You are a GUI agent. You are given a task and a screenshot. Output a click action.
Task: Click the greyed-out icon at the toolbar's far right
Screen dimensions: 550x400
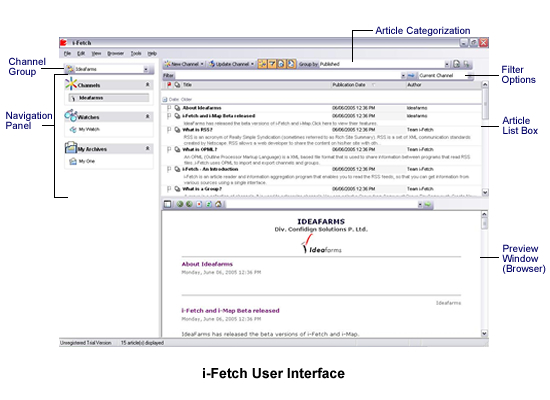(x=467, y=64)
